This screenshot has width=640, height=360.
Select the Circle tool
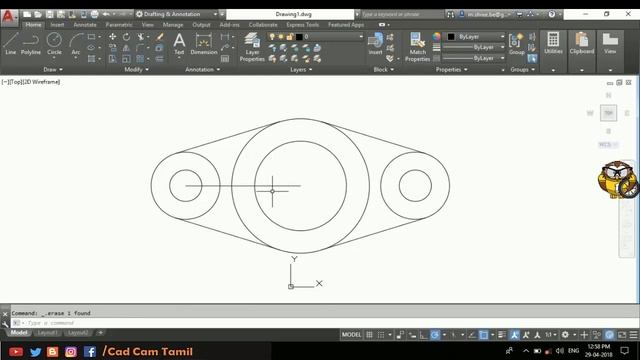54,44
